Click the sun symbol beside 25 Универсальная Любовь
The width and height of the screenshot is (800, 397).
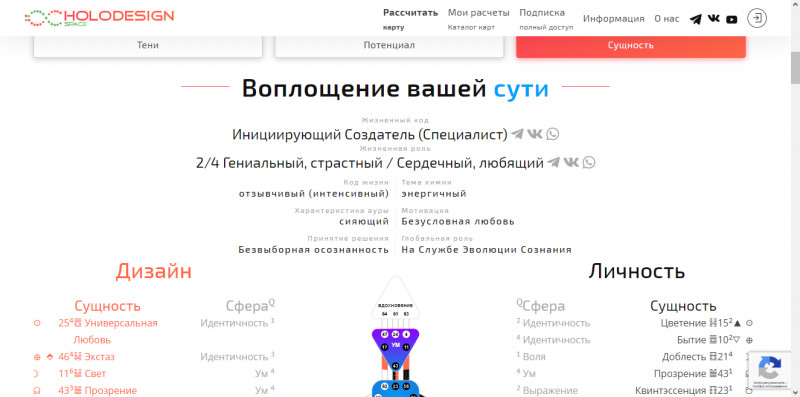(37, 323)
